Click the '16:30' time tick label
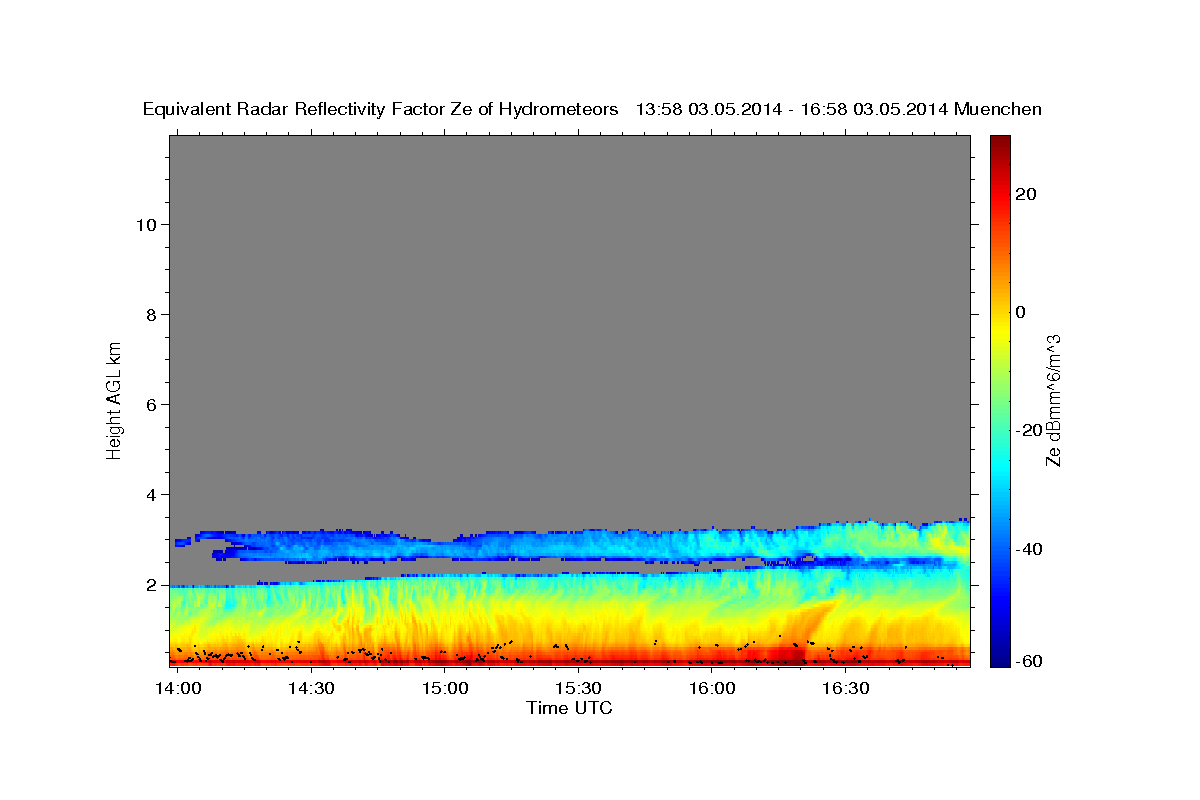 [845, 688]
